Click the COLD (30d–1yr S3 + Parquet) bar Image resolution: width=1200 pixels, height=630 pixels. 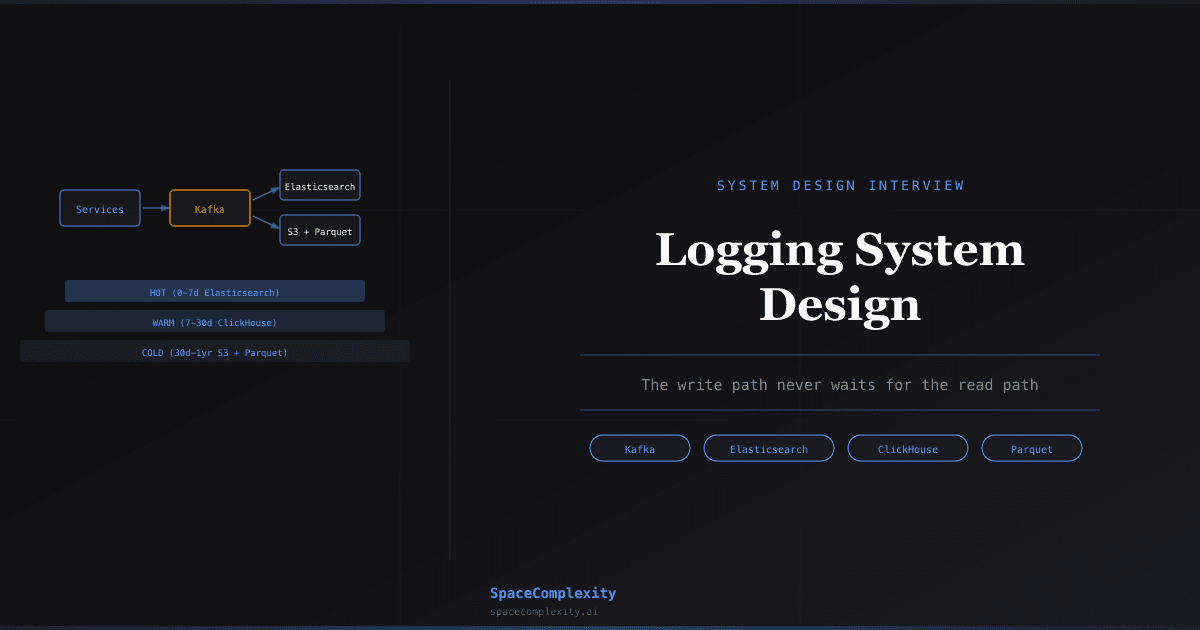215,351
